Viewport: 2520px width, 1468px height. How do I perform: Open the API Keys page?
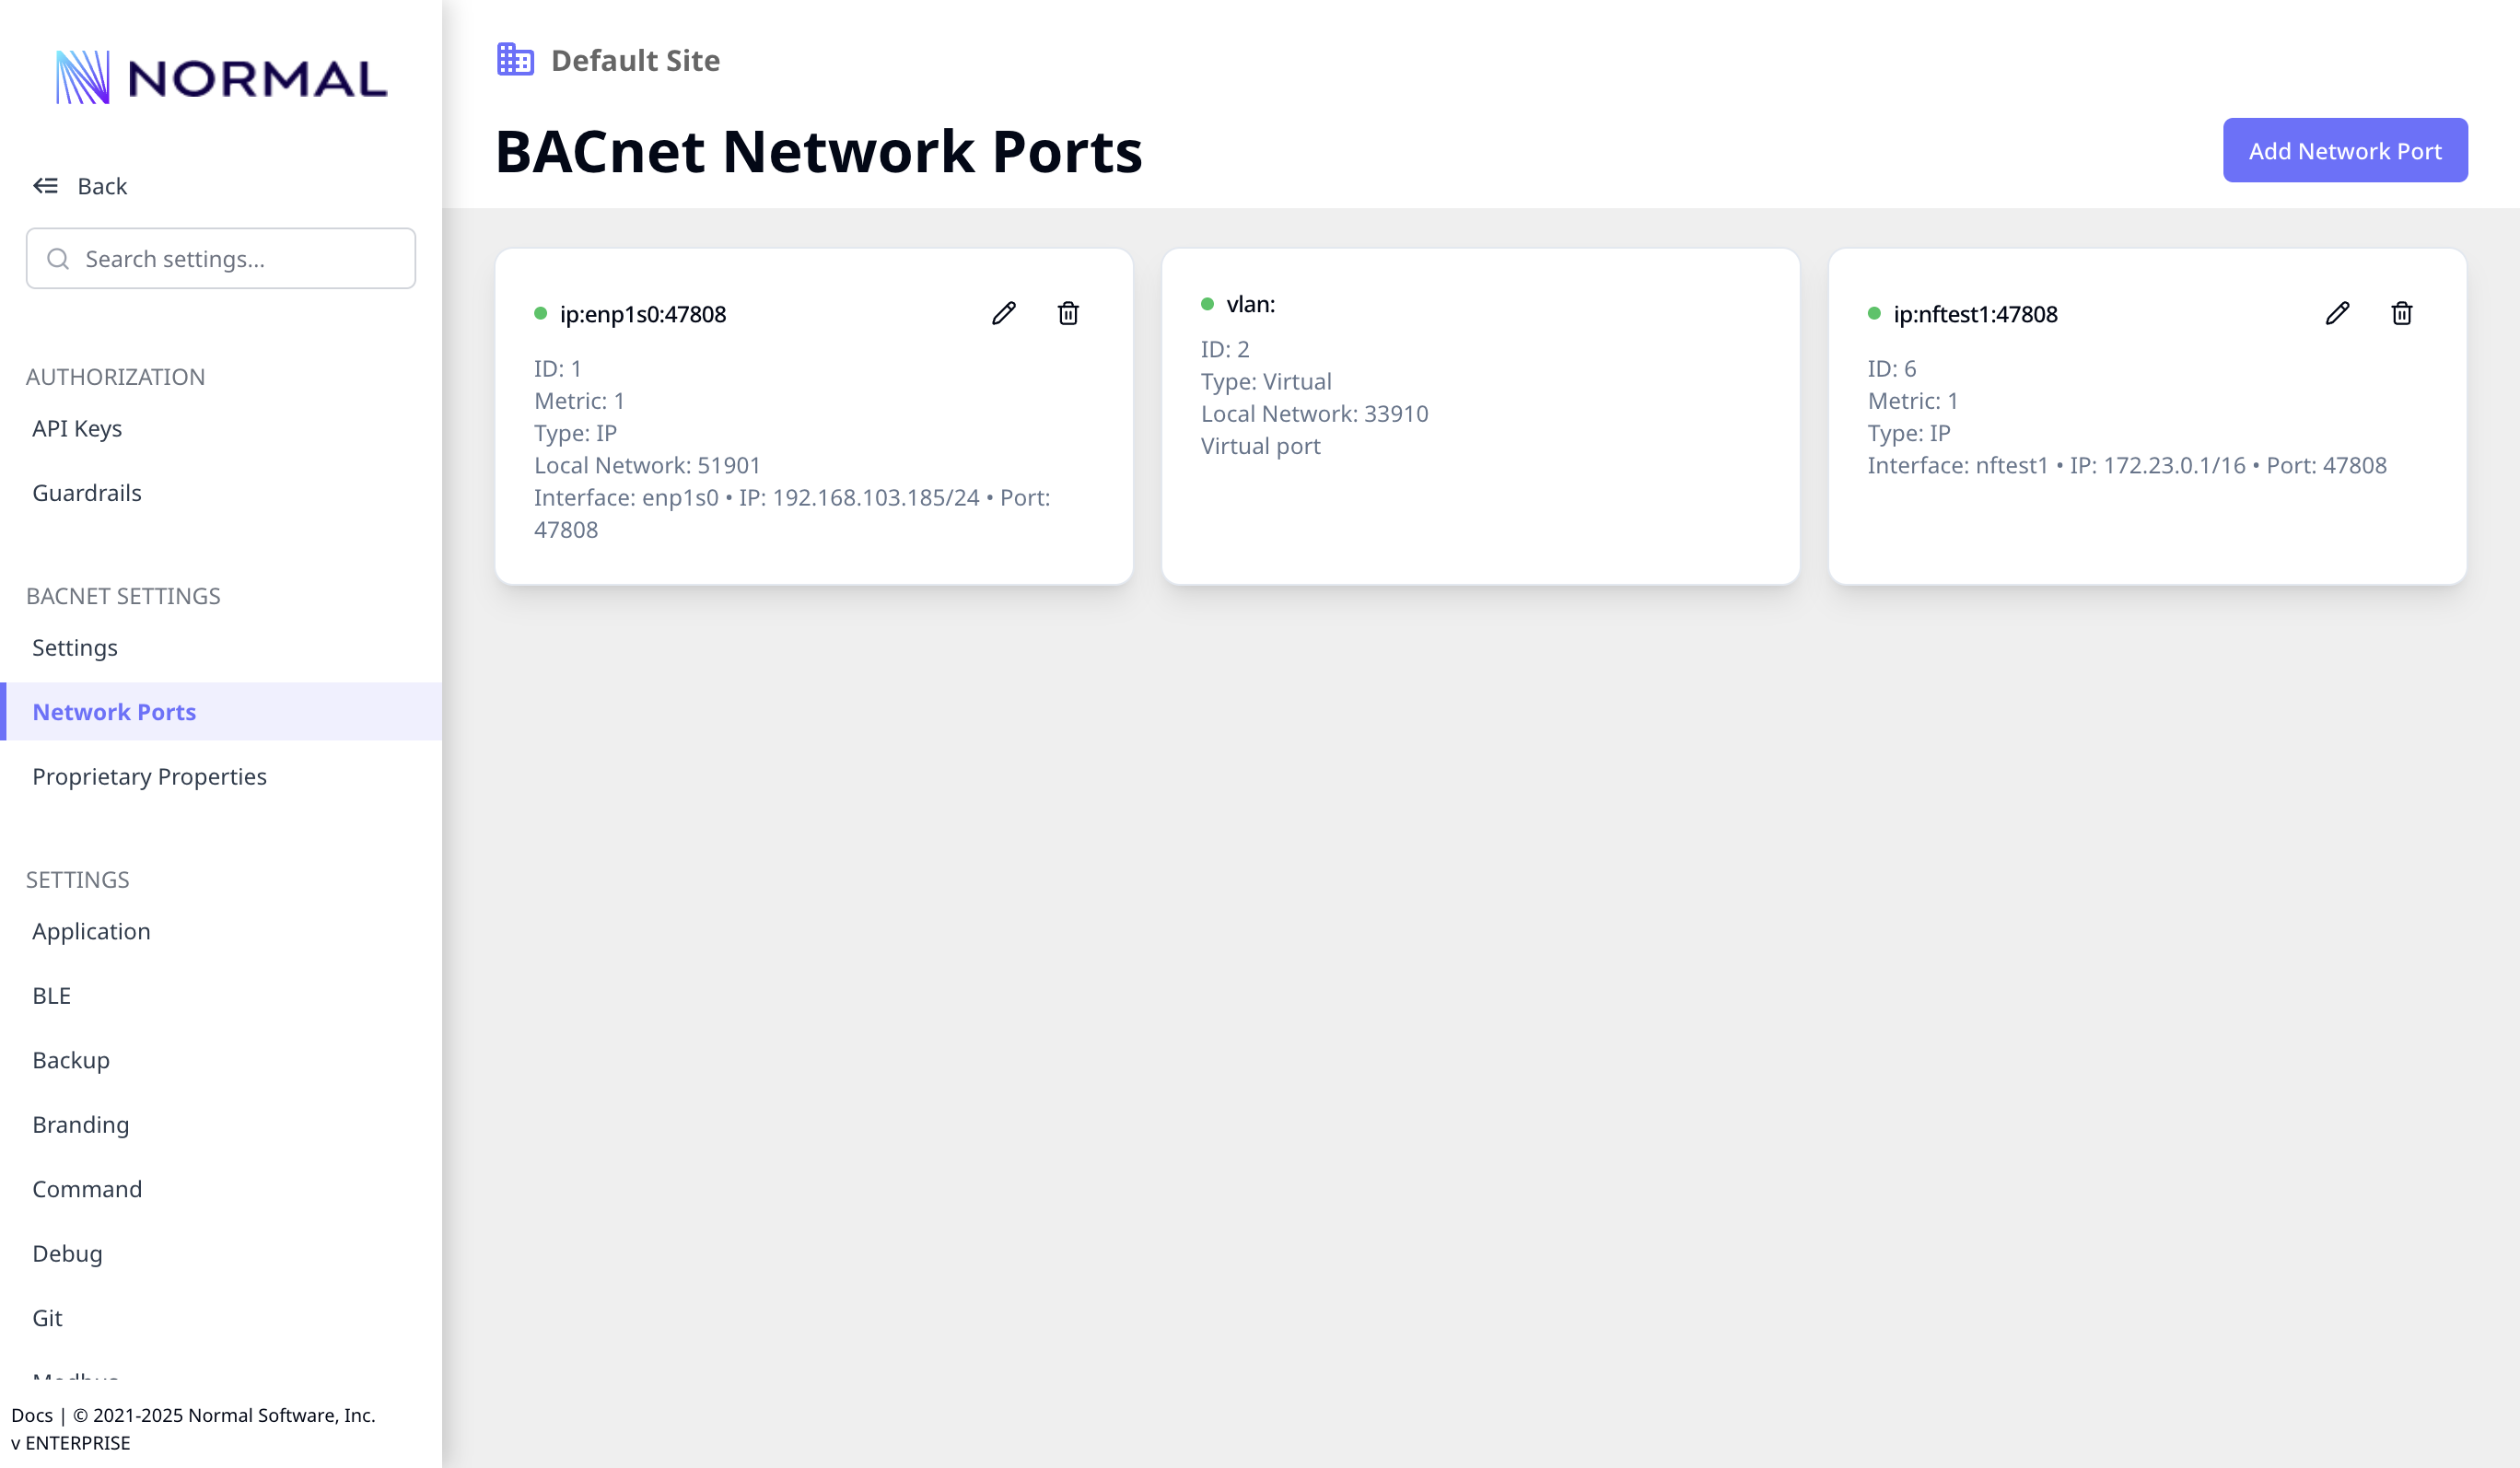click(x=77, y=428)
